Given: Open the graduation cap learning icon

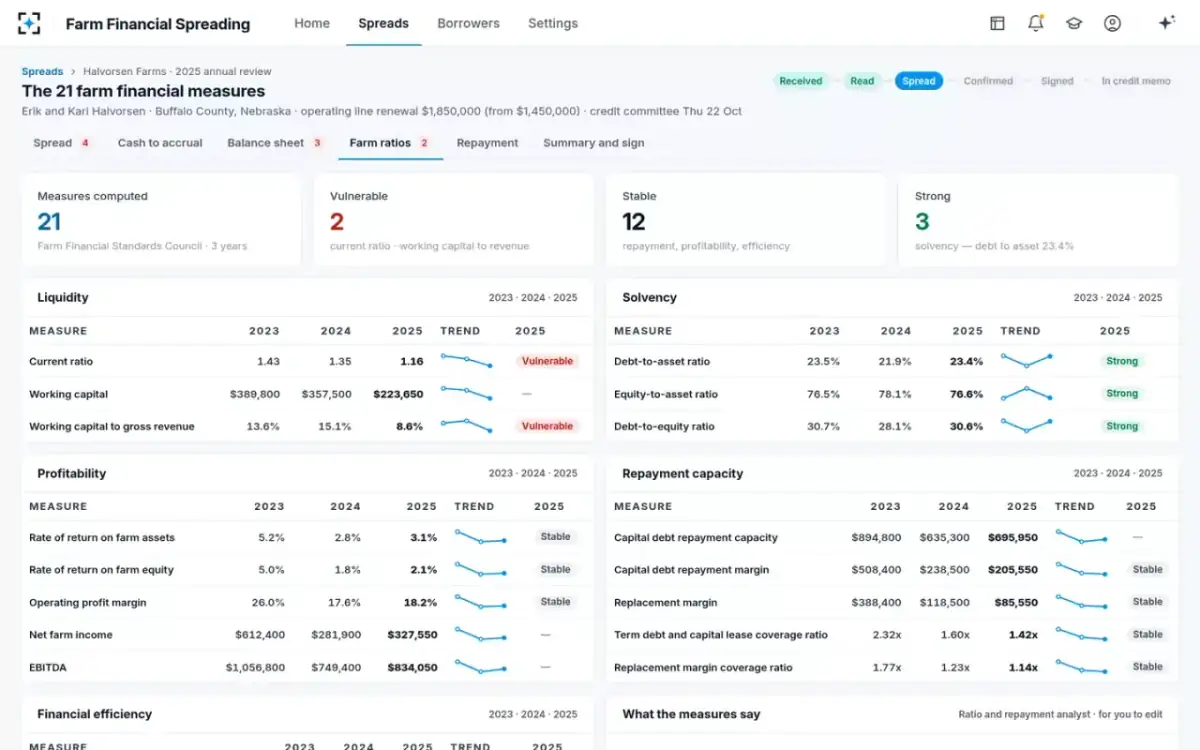Looking at the screenshot, I should (1074, 23).
